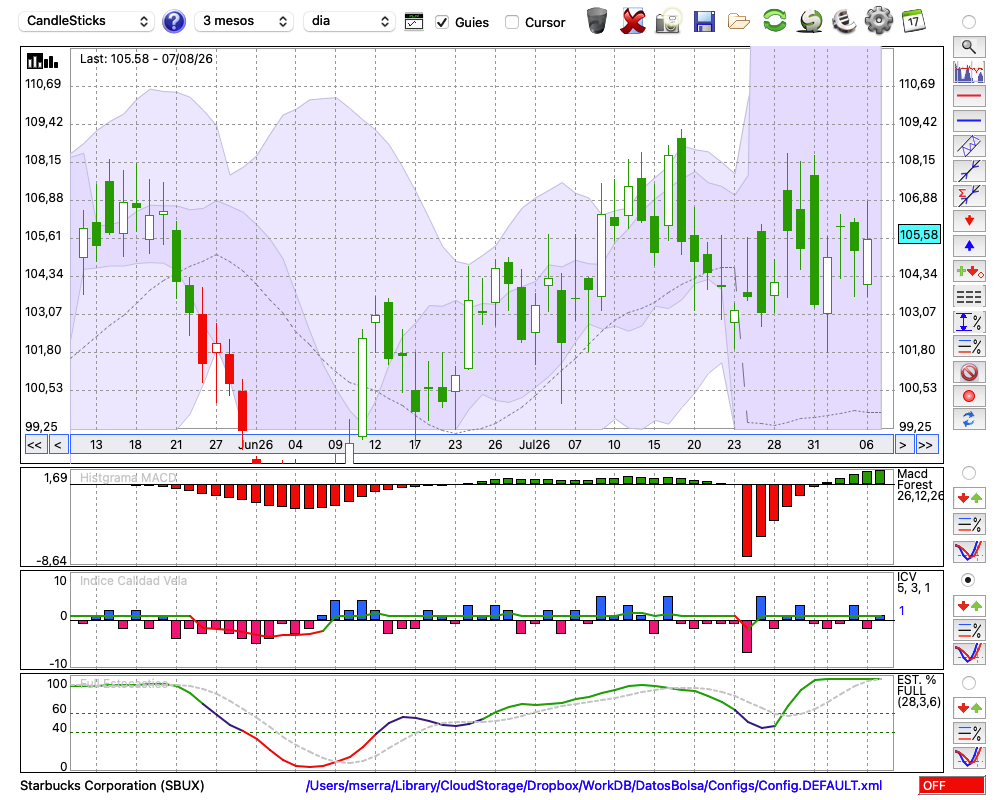Click the red record circle icon

969,396
